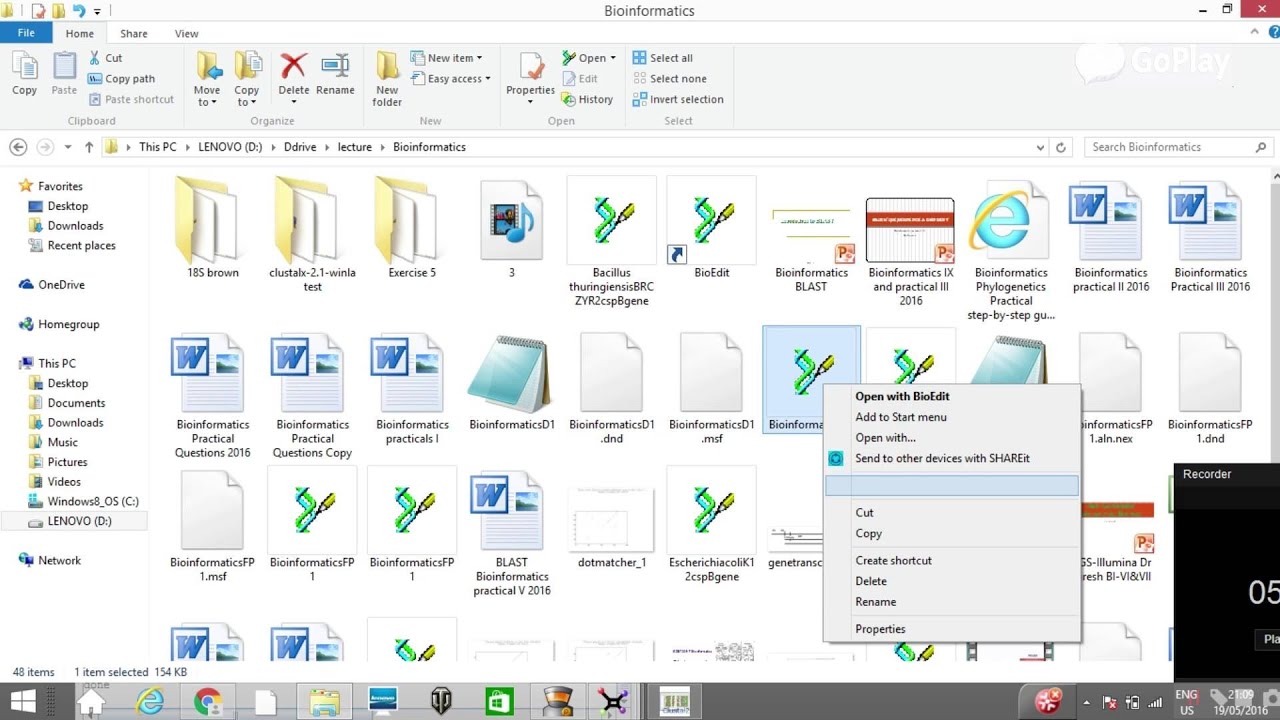Refresh the folder view
The height and width of the screenshot is (720, 1280).
tap(1061, 147)
